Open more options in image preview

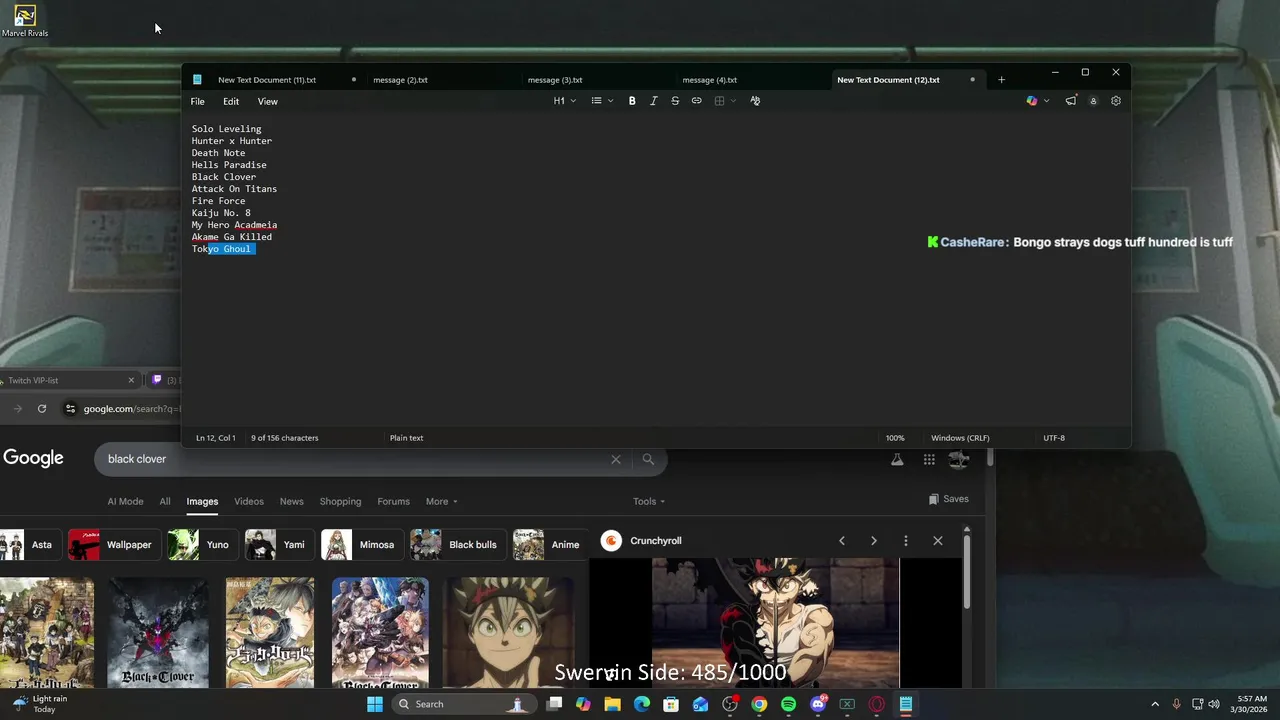906,541
